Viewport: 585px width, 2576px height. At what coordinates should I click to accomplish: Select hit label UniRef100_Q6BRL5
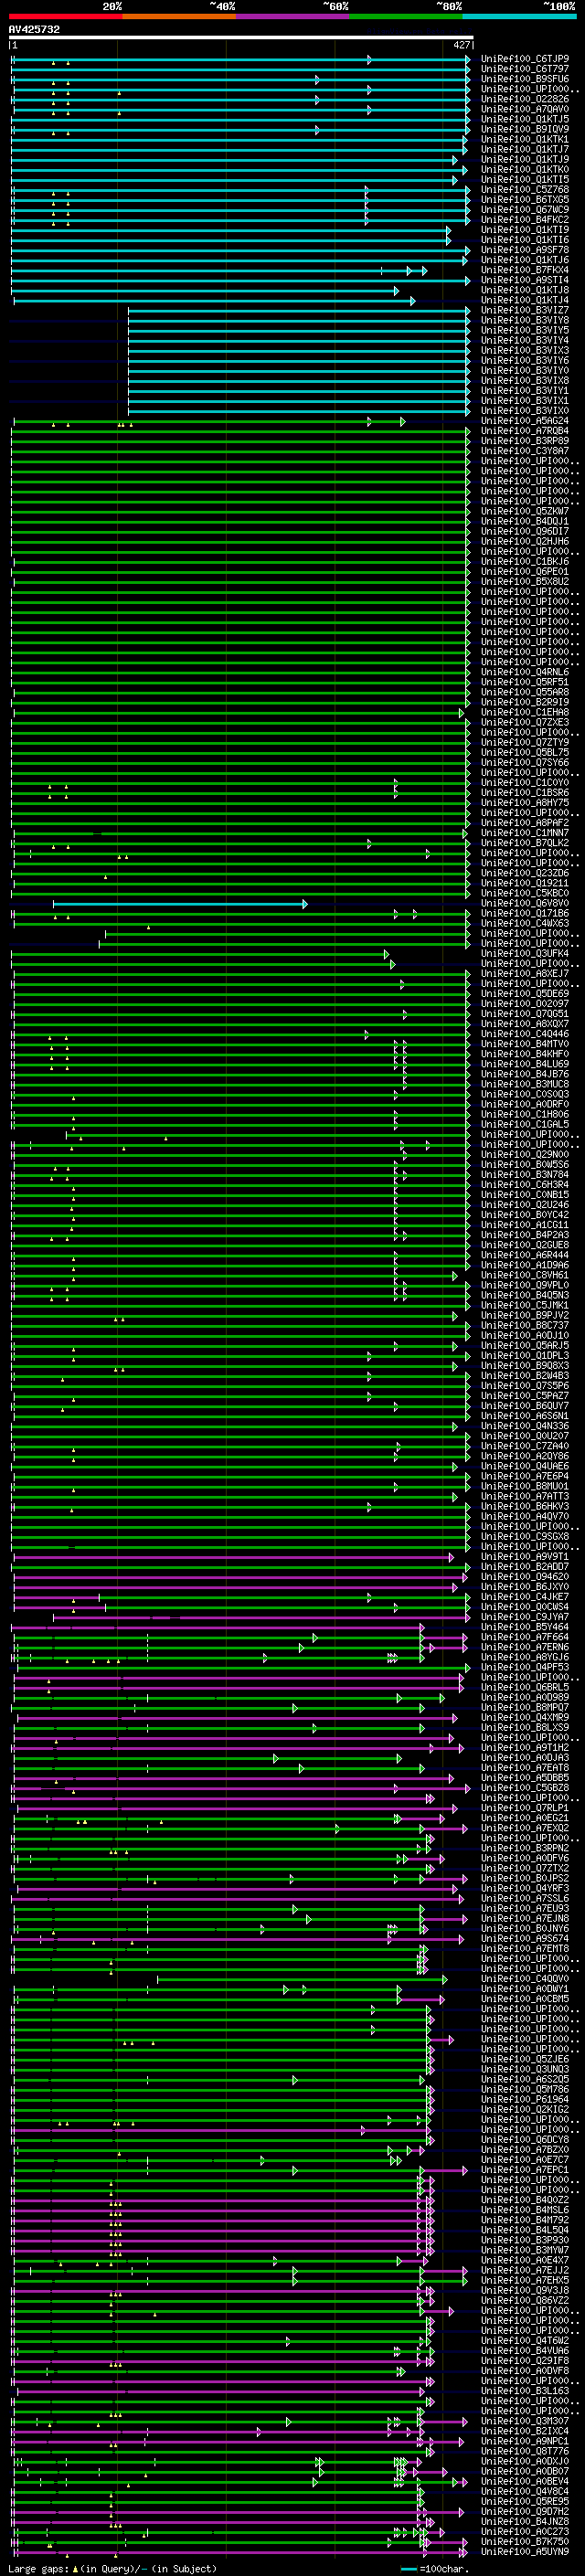524,1688
